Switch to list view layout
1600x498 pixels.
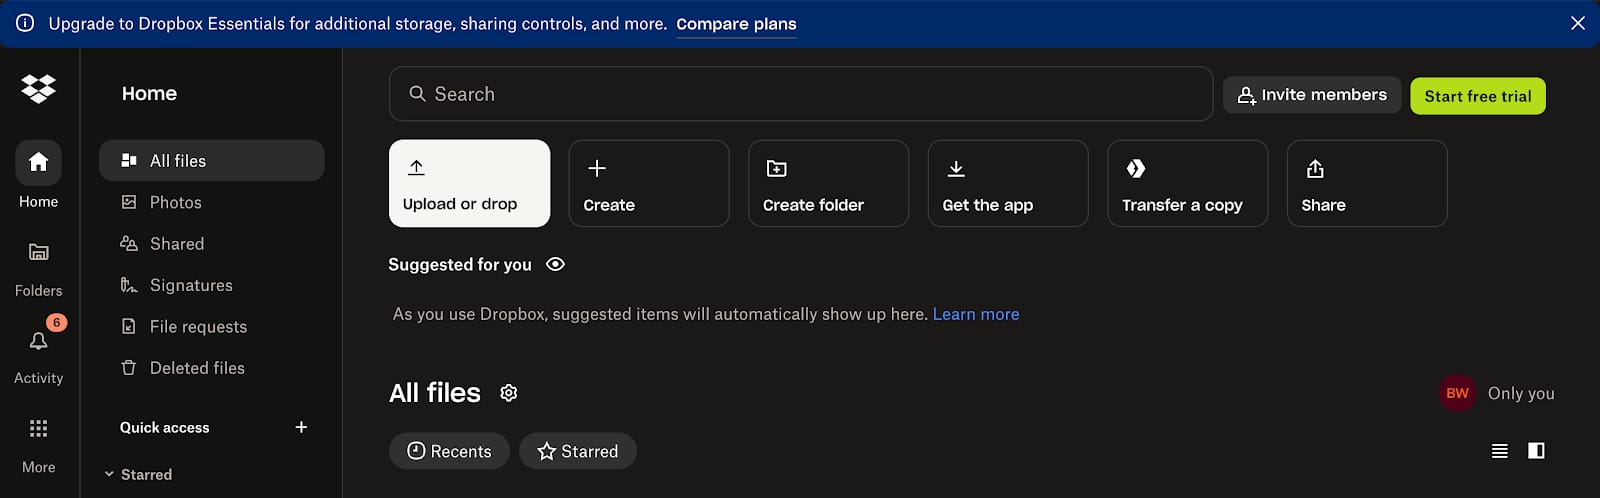click(x=1499, y=451)
